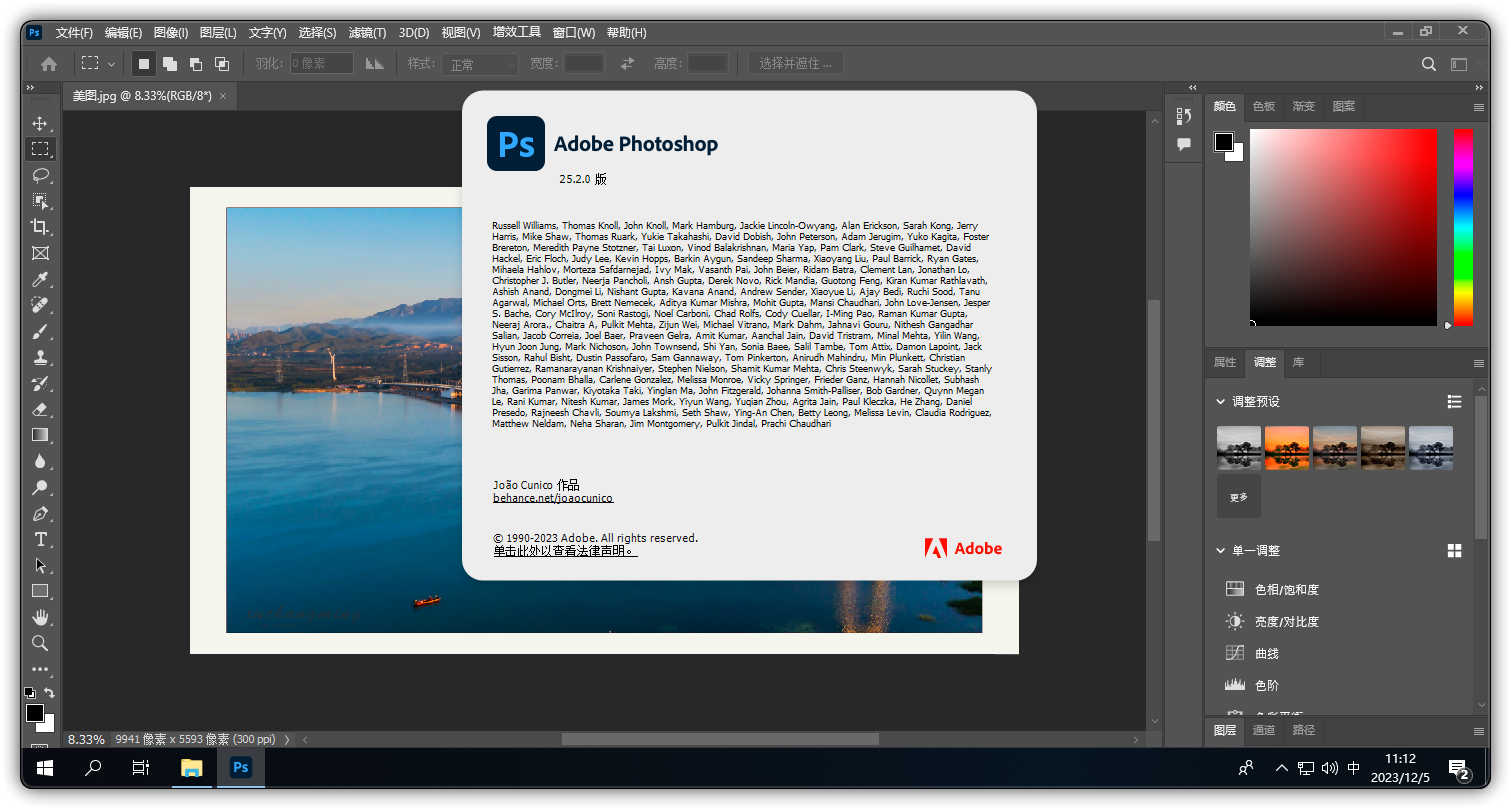
Task: Open the 图层(L) menu
Action: coord(218,33)
